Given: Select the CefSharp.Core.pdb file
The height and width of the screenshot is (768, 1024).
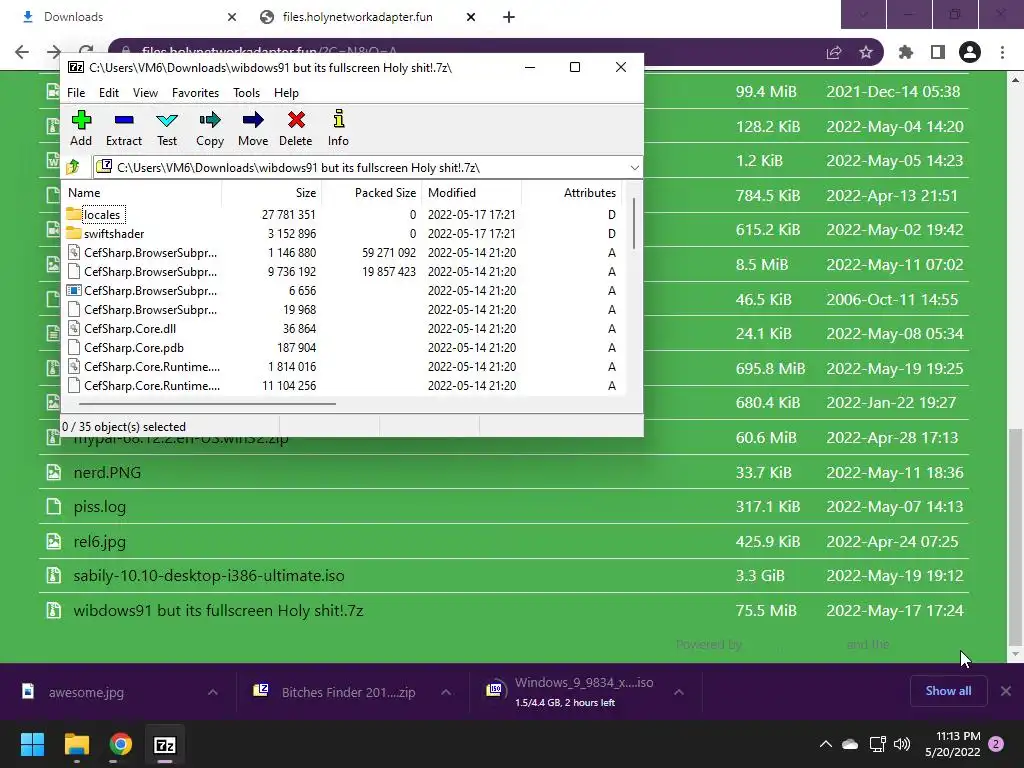Looking at the screenshot, I should point(133,347).
